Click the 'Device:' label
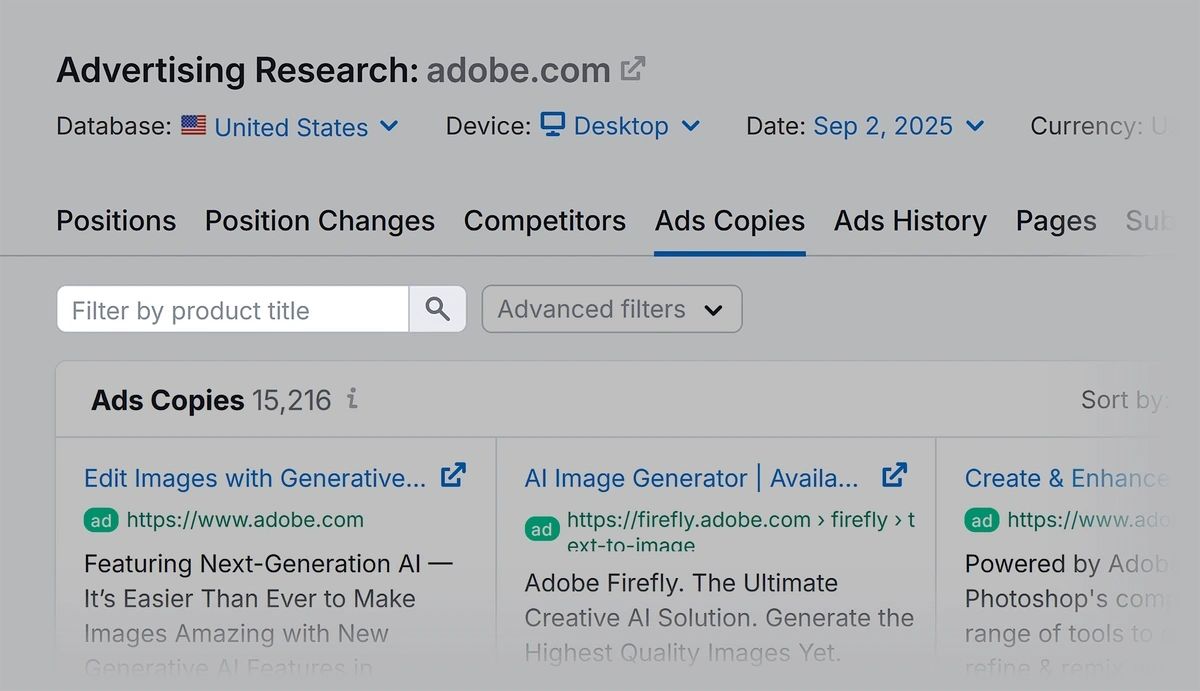 point(488,126)
